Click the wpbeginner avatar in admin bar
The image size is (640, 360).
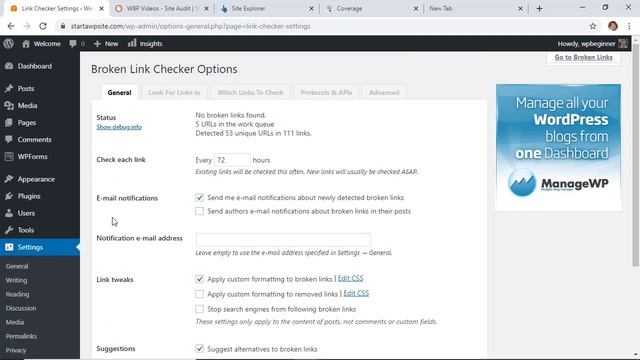(623, 44)
